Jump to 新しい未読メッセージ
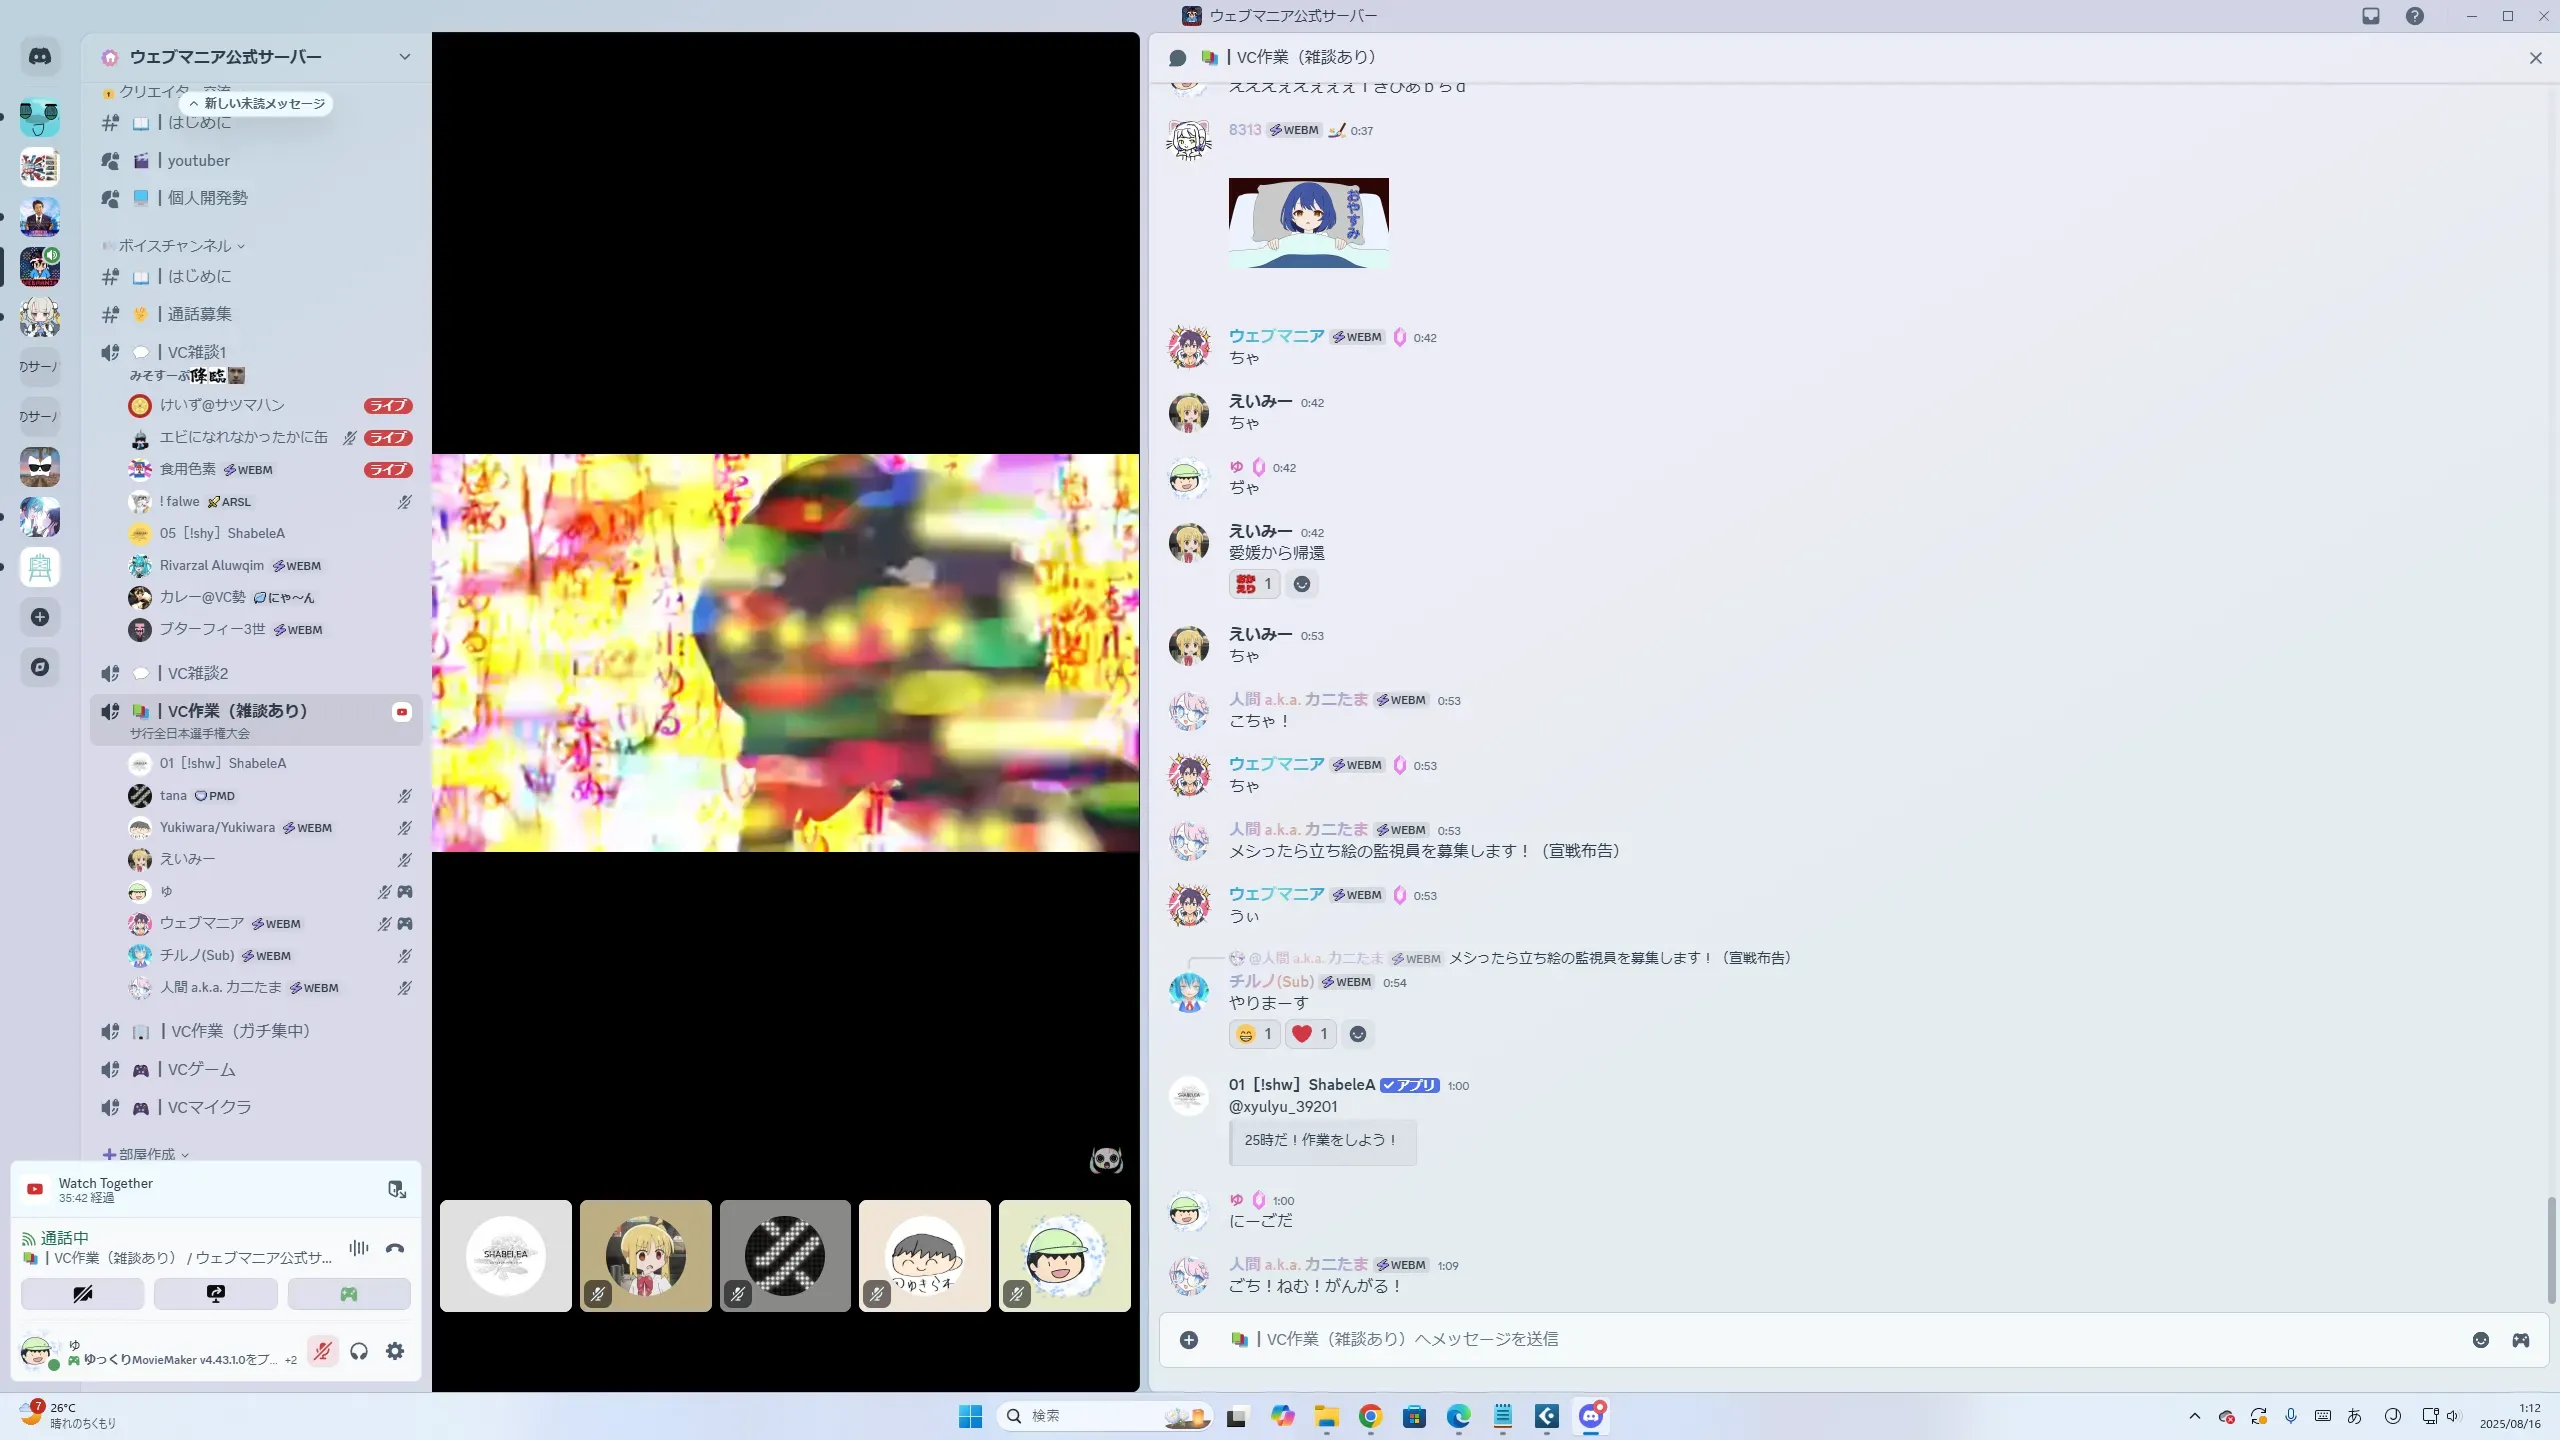Viewport: 2560px width, 1440px height. [x=257, y=103]
